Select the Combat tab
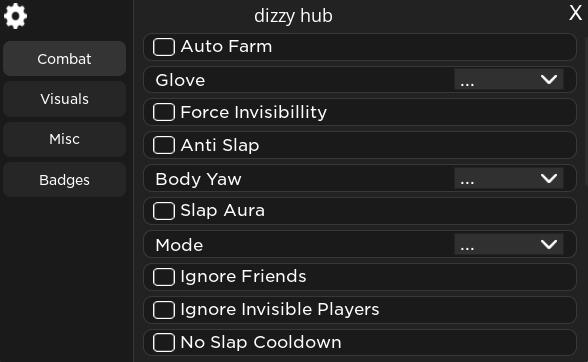The height and width of the screenshot is (362, 588). pyautogui.click(x=64, y=59)
